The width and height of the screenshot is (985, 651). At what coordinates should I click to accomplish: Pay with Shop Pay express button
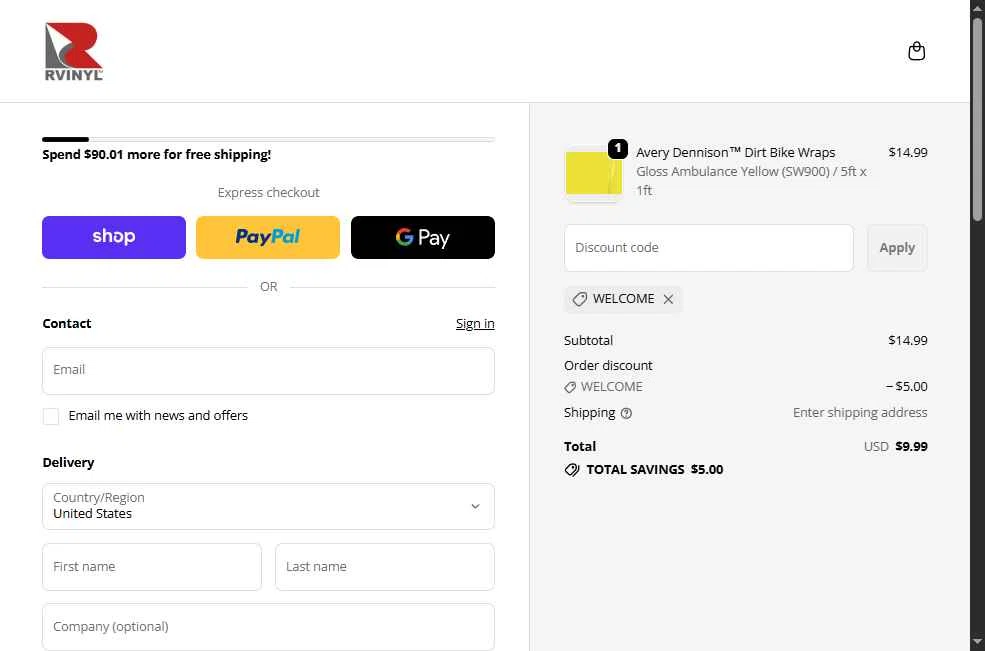[114, 238]
